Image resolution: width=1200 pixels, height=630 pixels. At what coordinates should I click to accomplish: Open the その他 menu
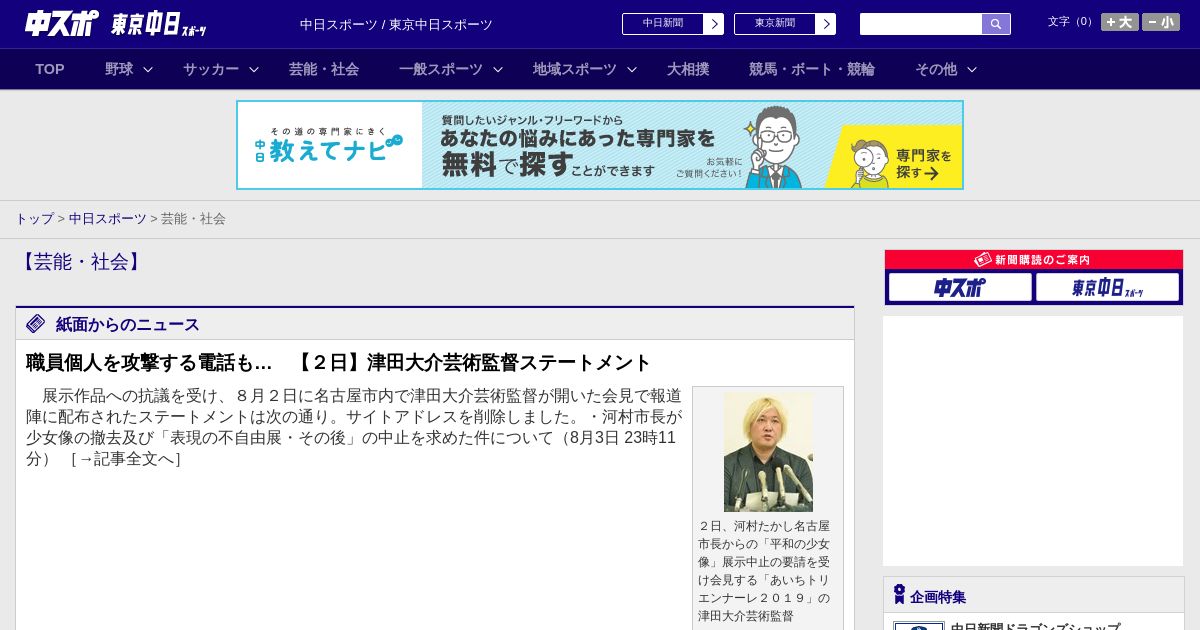[936, 69]
